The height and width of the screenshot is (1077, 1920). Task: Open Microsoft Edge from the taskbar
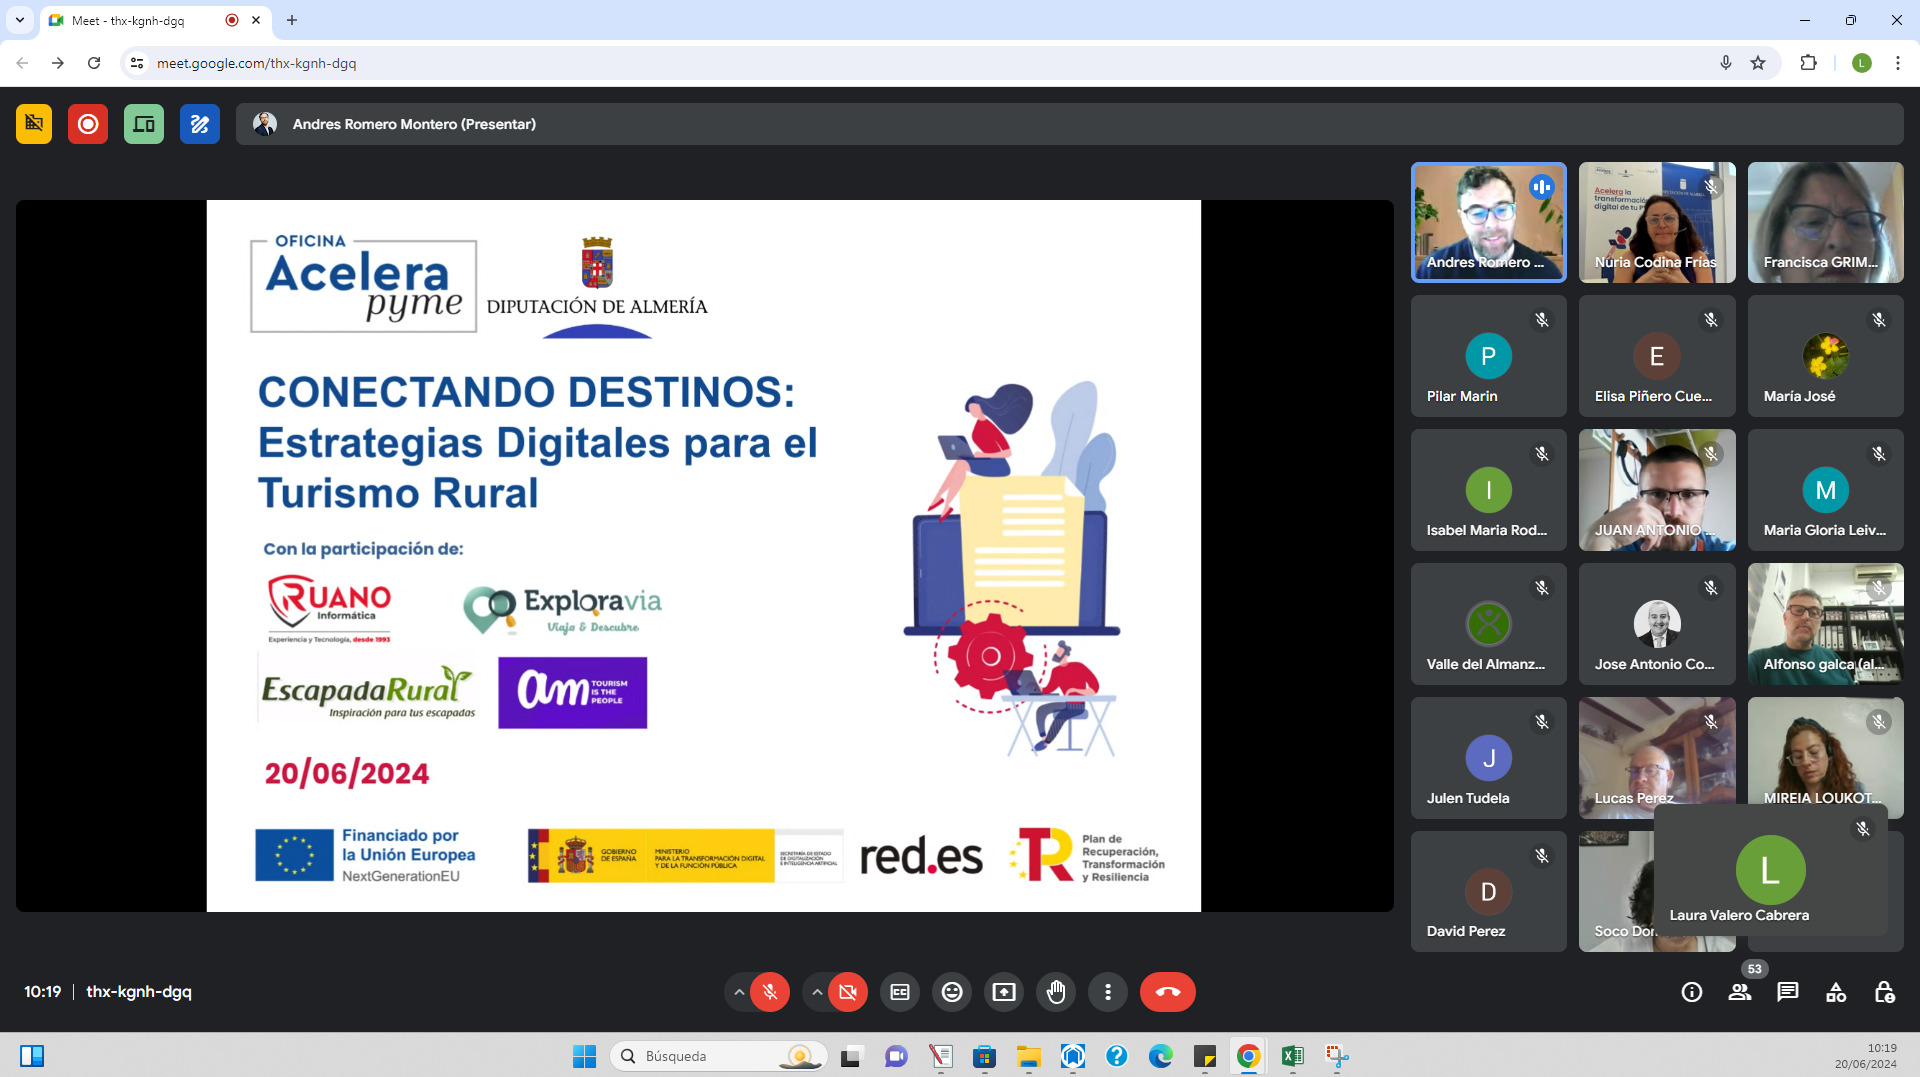click(1160, 1056)
